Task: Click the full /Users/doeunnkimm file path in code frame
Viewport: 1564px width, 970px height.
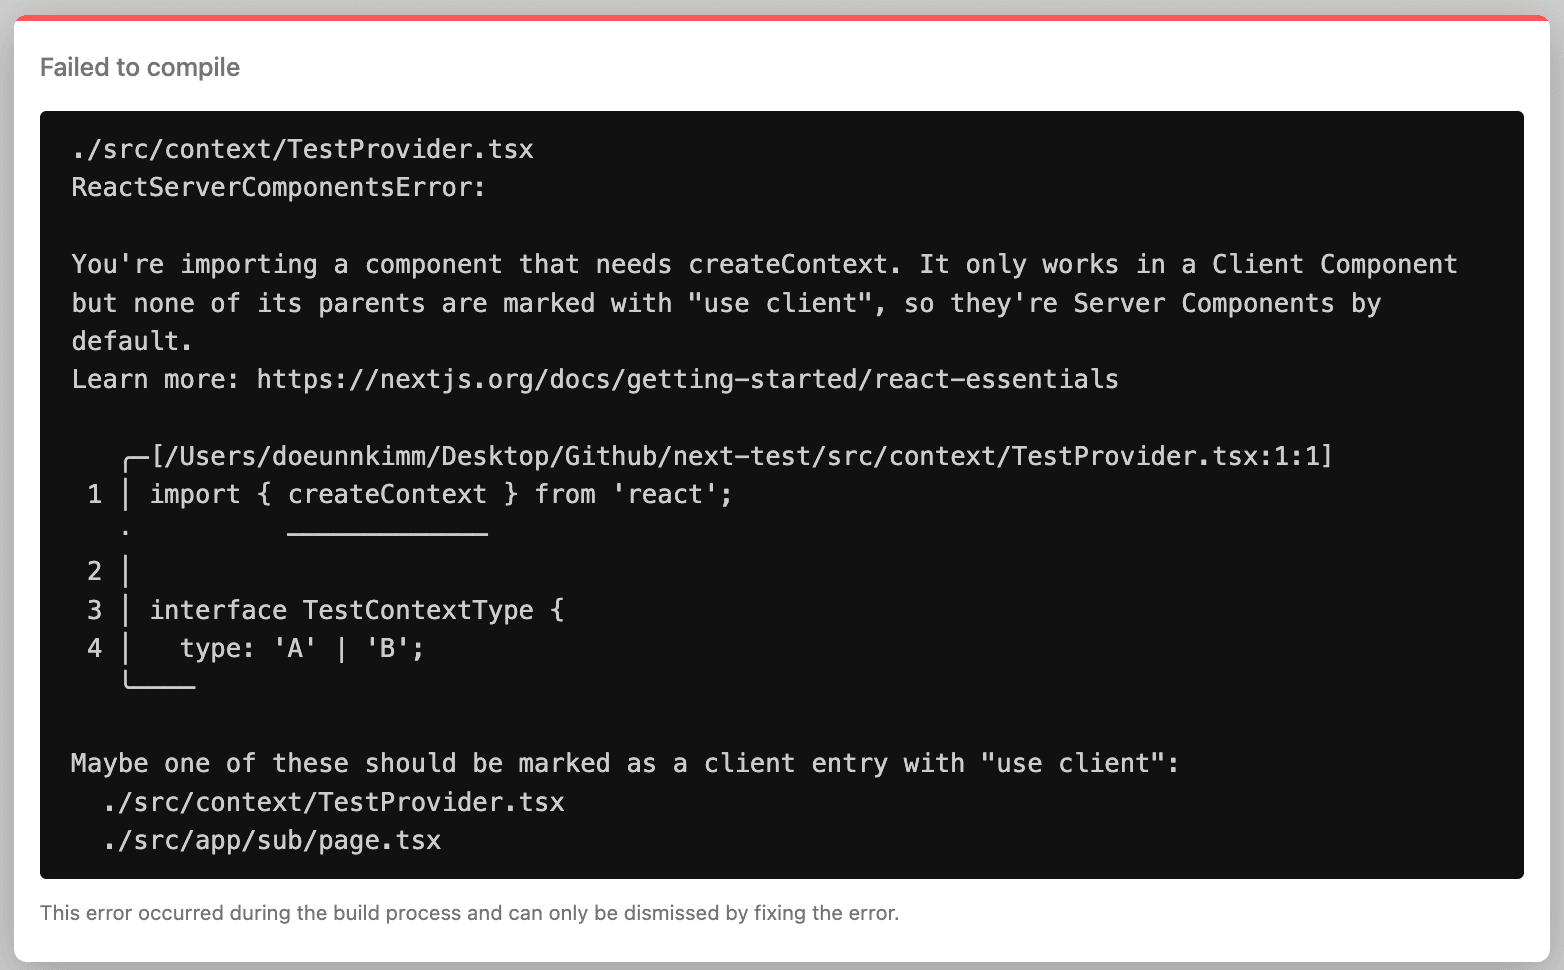Action: coord(741,456)
